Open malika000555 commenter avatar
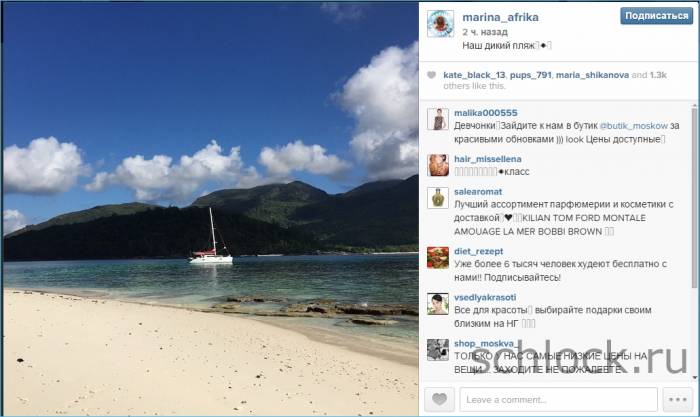The image size is (700, 417). point(438,119)
